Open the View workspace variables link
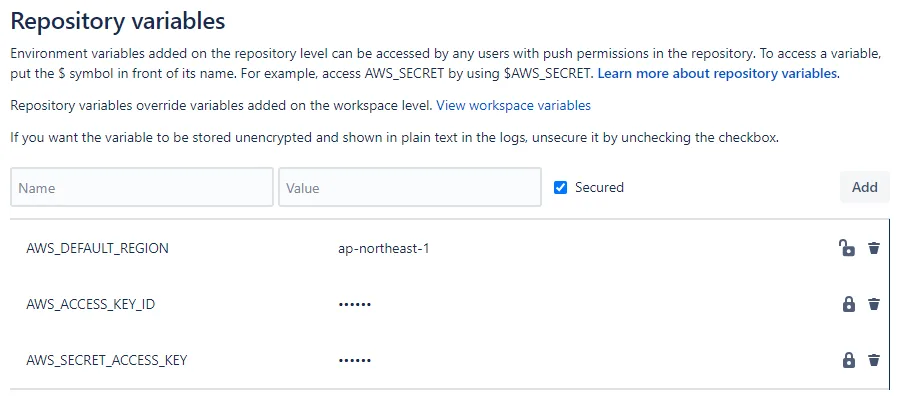898x408 pixels. [x=513, y=105]
